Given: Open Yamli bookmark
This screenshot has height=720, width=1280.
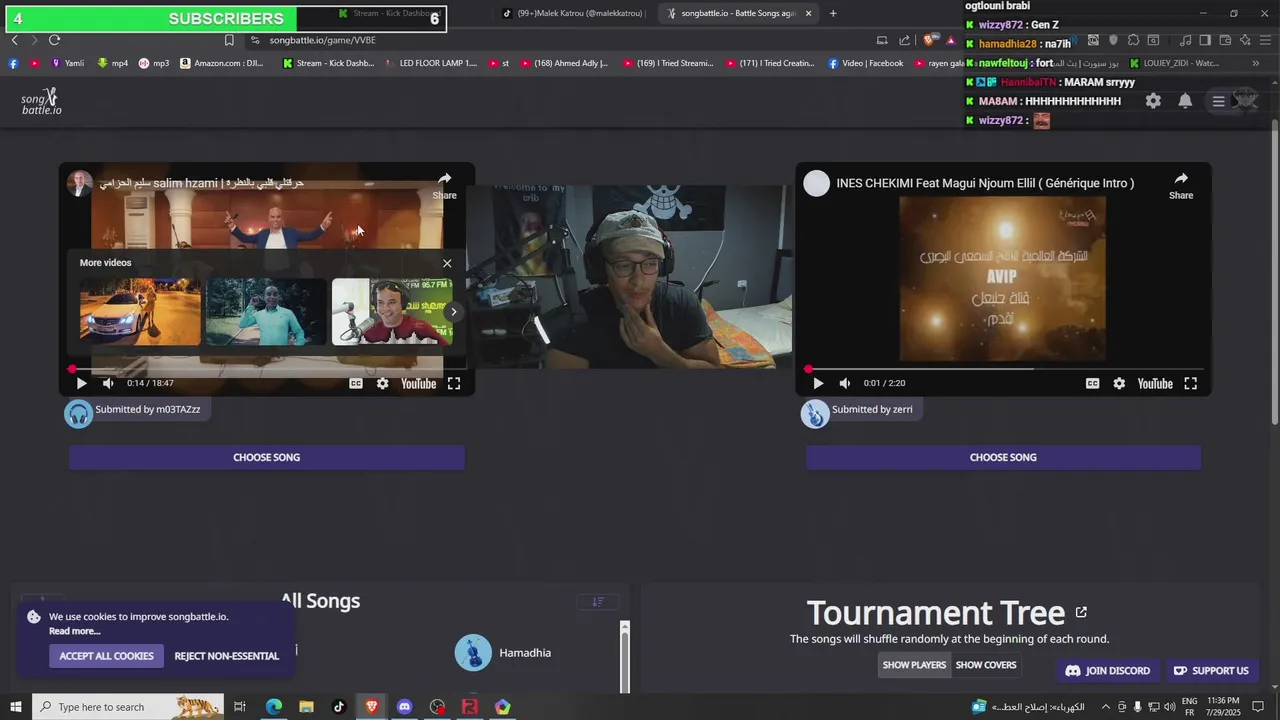Looking at the screenshot, I should 67,63.
